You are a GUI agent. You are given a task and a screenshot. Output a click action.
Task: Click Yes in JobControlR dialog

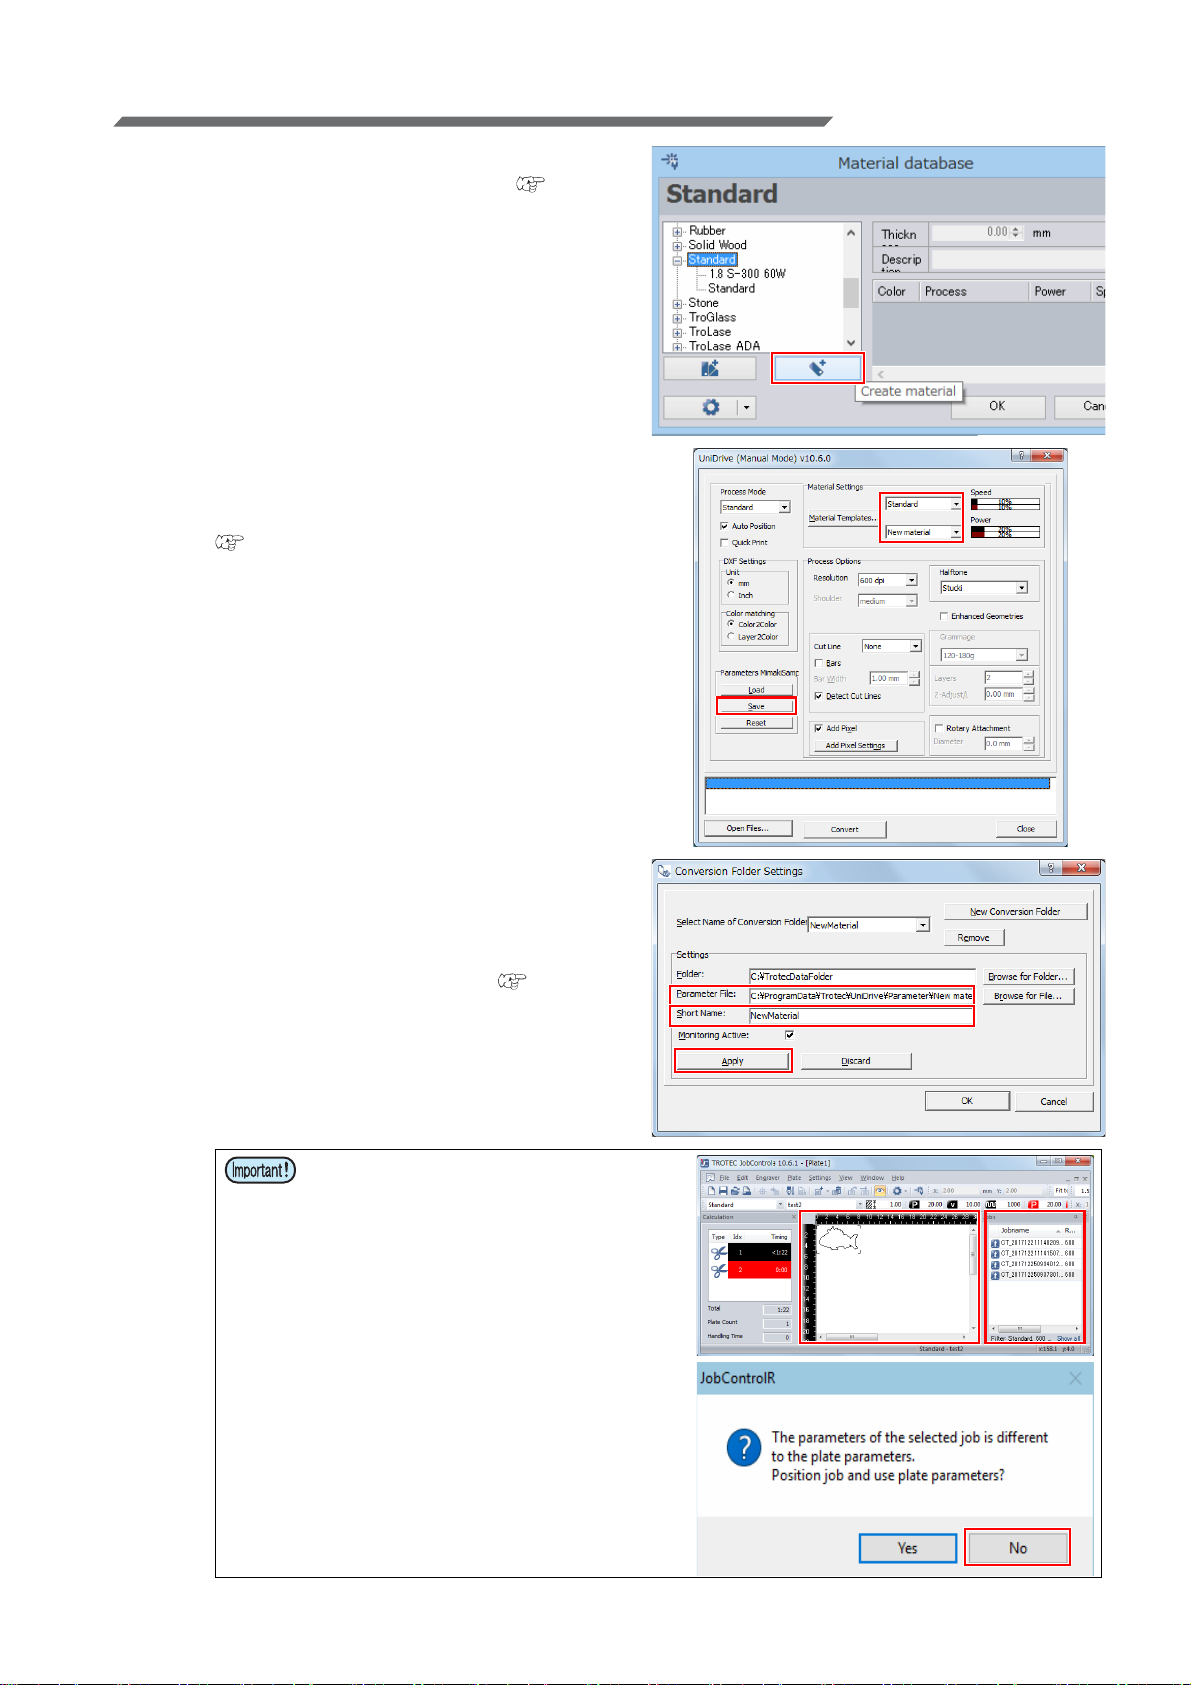[x=907, y=1547]
